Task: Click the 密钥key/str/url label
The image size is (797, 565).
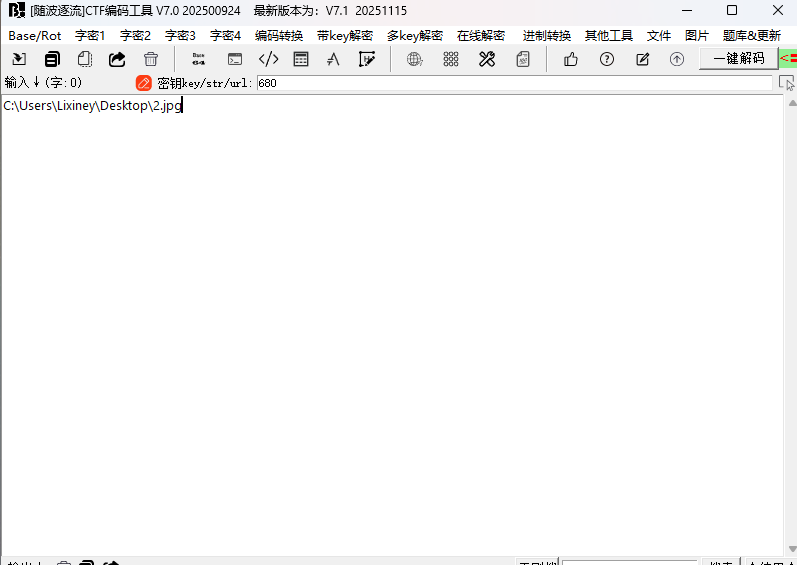Action: [x=205, y=83]
